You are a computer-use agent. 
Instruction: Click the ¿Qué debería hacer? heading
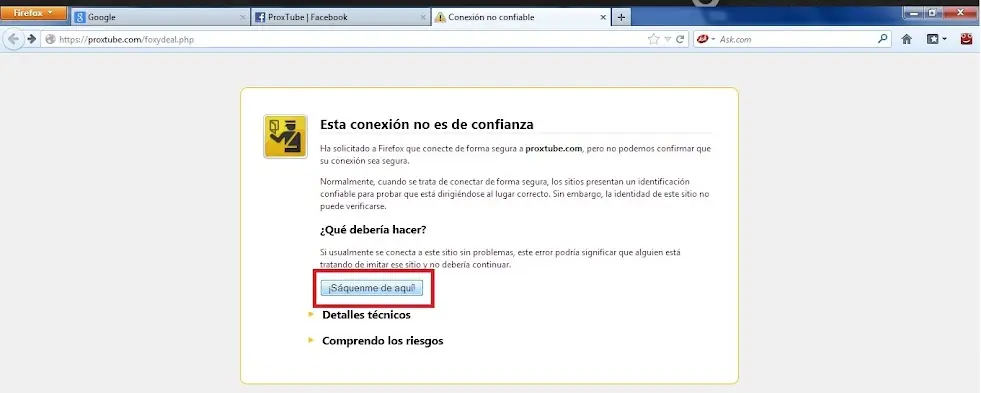click(x=373, y=230)
